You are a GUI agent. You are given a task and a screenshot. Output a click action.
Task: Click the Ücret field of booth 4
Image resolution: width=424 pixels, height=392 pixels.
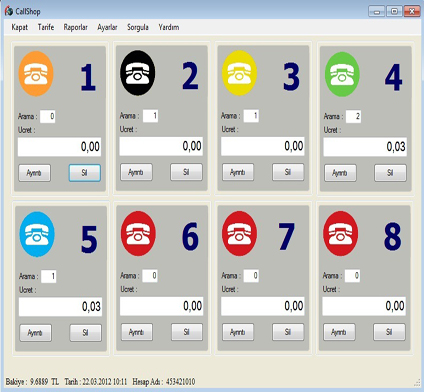pyautogui.click(x=365, y=147)
